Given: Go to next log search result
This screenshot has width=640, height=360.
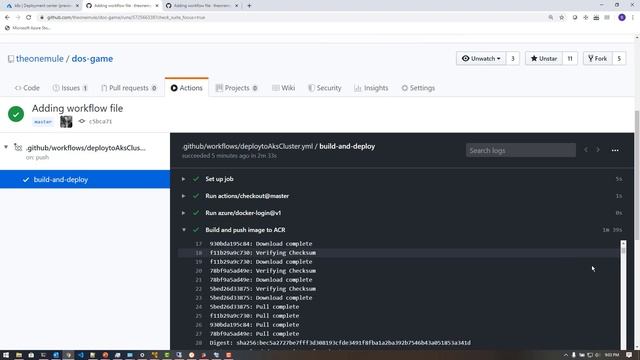Looking at the screenshot, I should tap(598, 150).
